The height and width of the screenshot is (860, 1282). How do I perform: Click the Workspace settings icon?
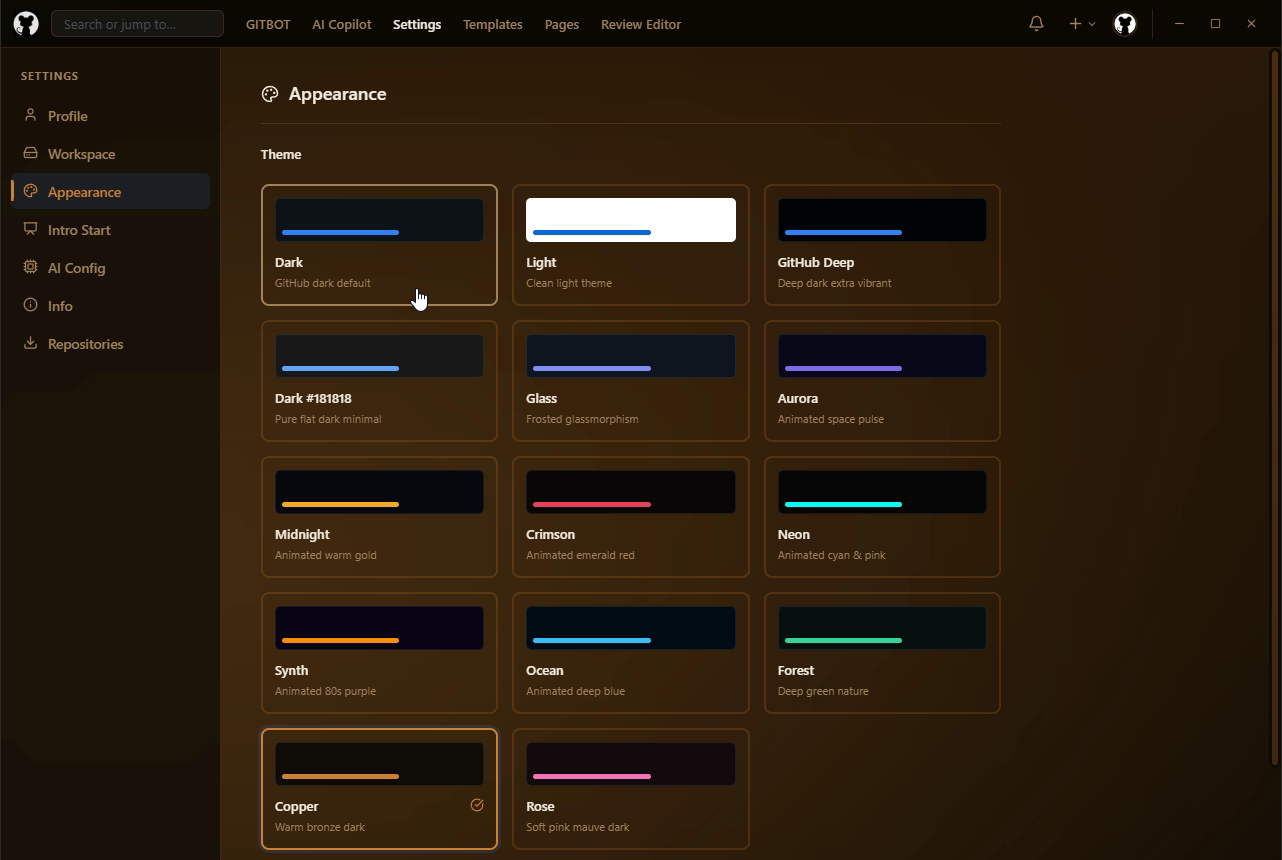(x=31, y=153)
